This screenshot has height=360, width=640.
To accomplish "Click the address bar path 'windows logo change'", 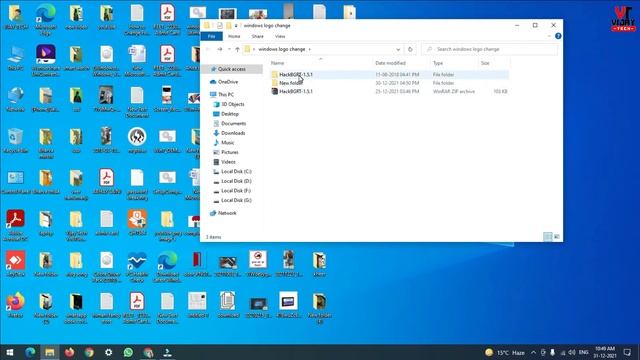I will (x=282, y=49).
